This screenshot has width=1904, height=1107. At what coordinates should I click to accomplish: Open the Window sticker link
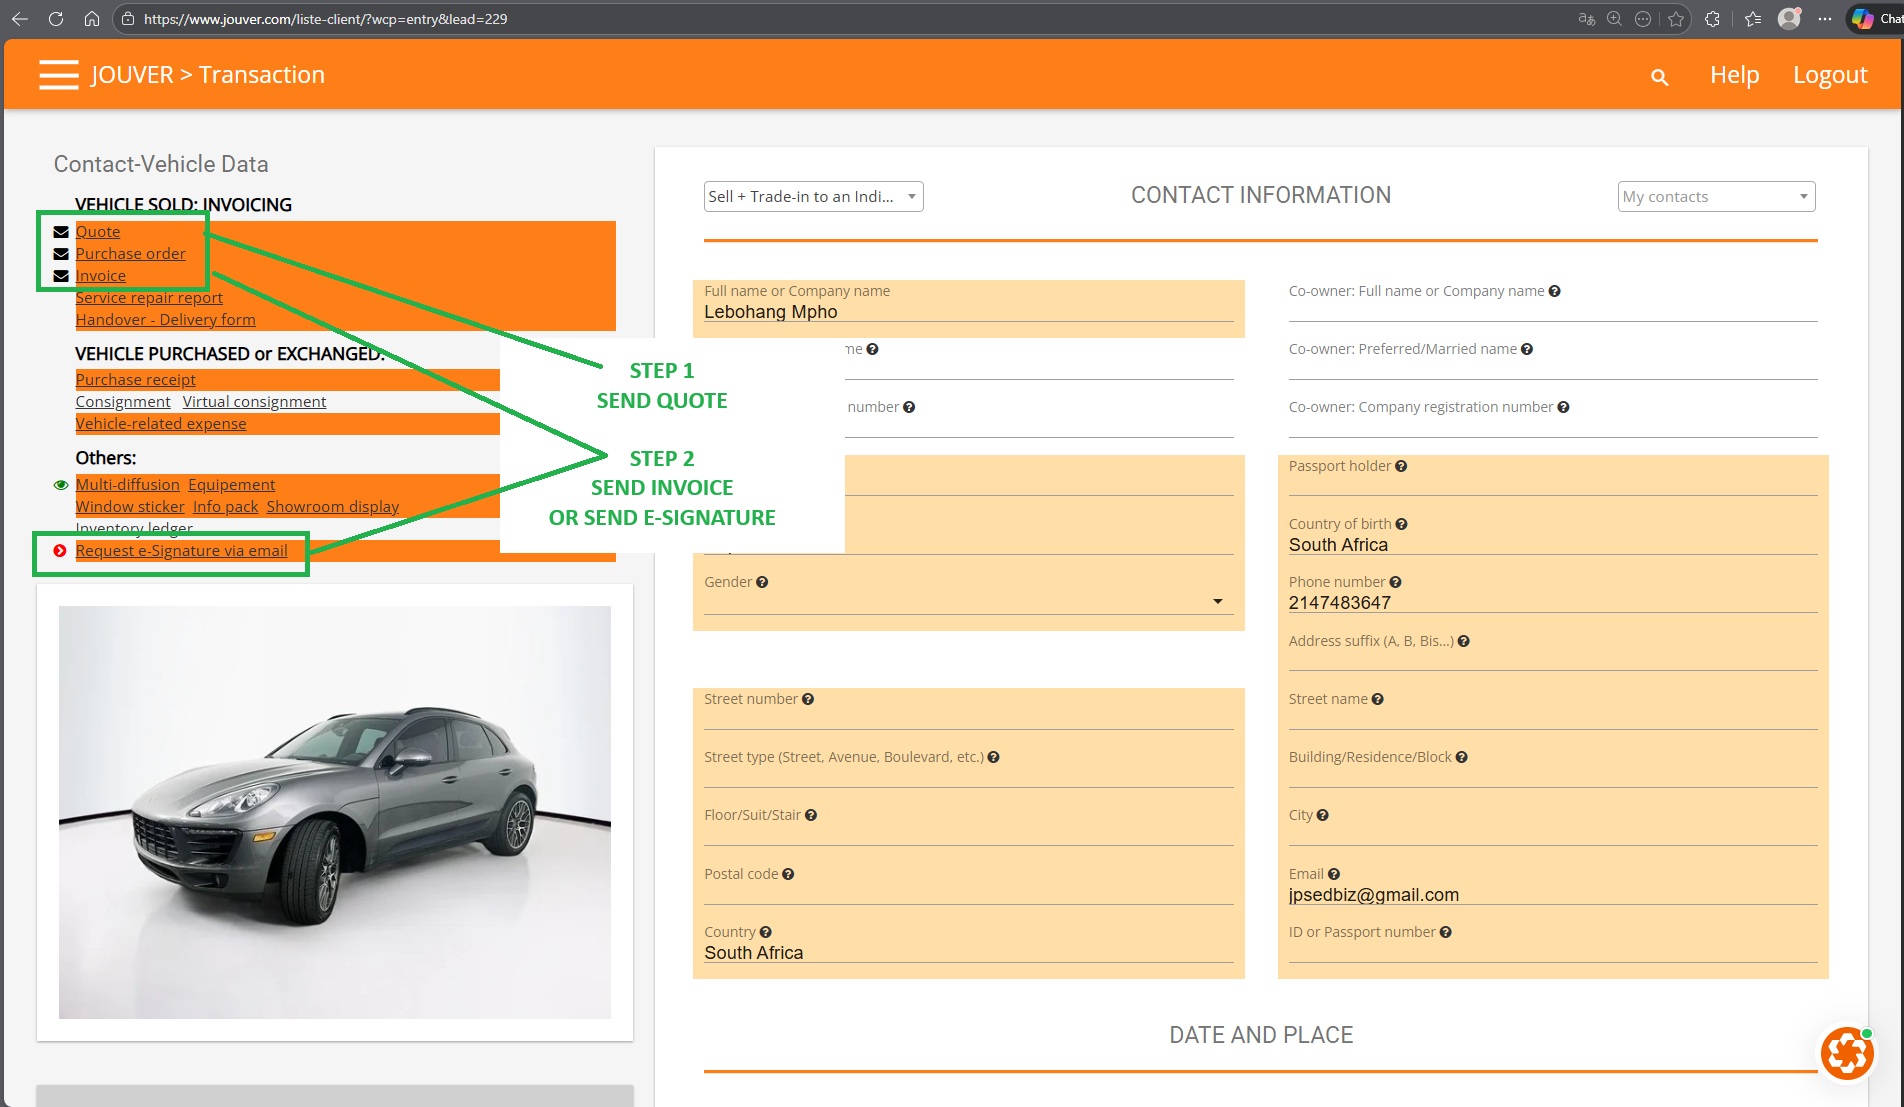pos(130,507)
